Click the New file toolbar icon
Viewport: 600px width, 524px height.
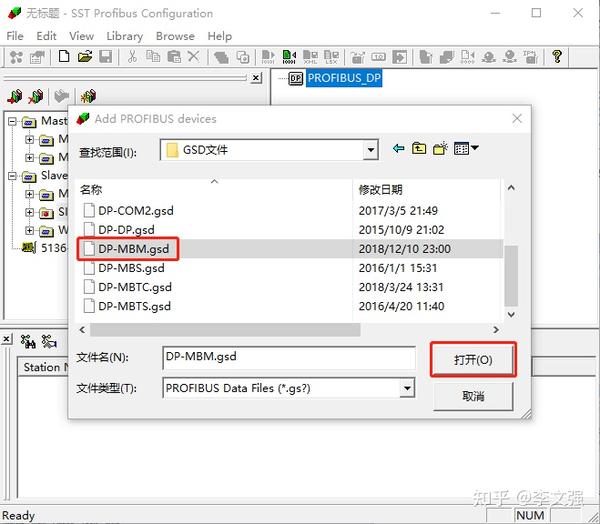[64, 57]
